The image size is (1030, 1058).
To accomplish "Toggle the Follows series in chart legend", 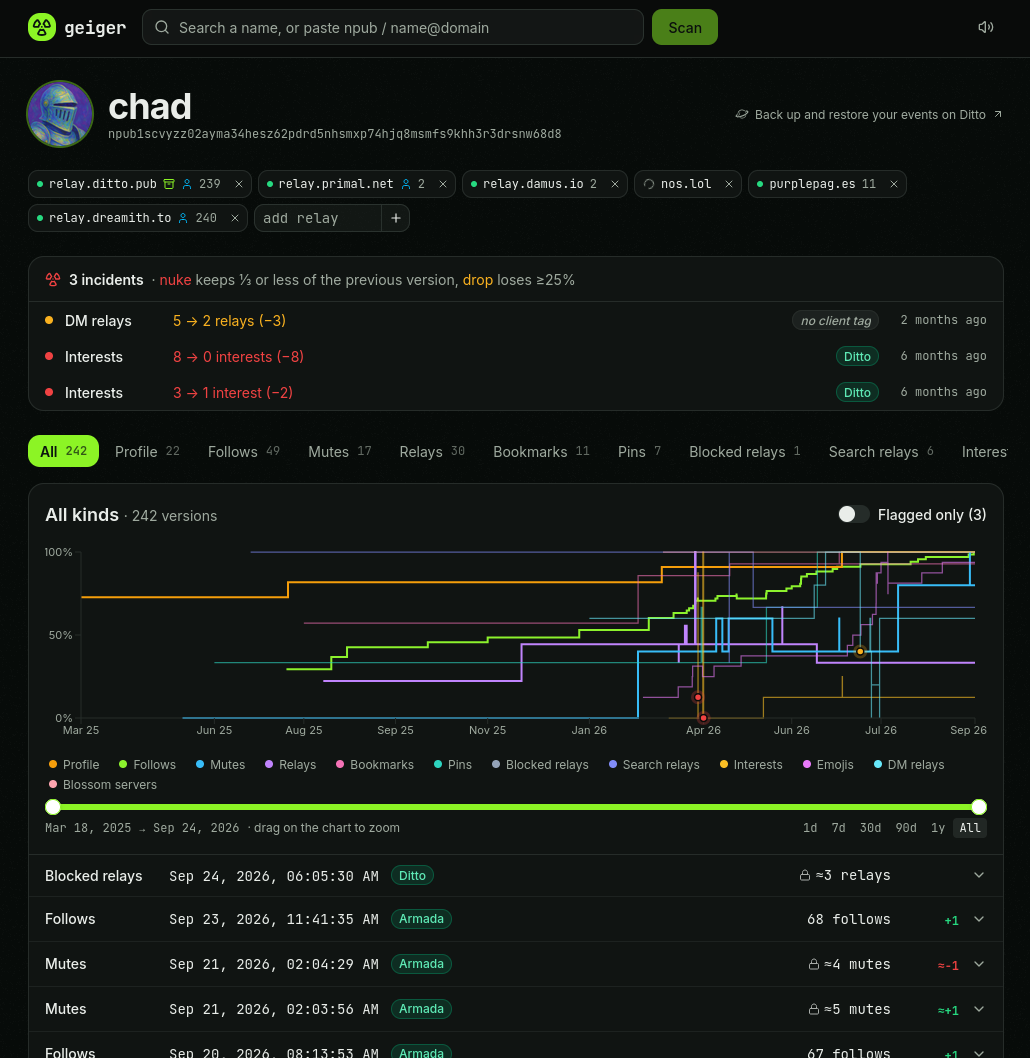I will pos(147,764).
